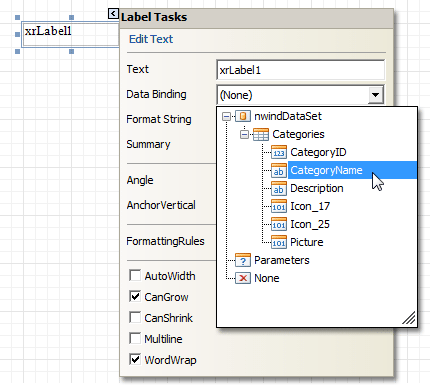Click the nwindDataSet database icon
Image resolution: width=430 pixels, height=385 pixels.
coord(243,116)
